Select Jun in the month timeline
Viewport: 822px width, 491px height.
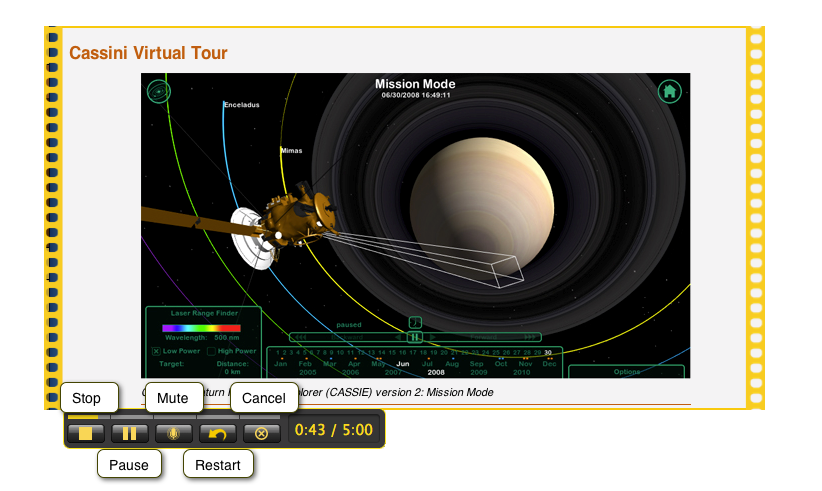click(403, 363)
